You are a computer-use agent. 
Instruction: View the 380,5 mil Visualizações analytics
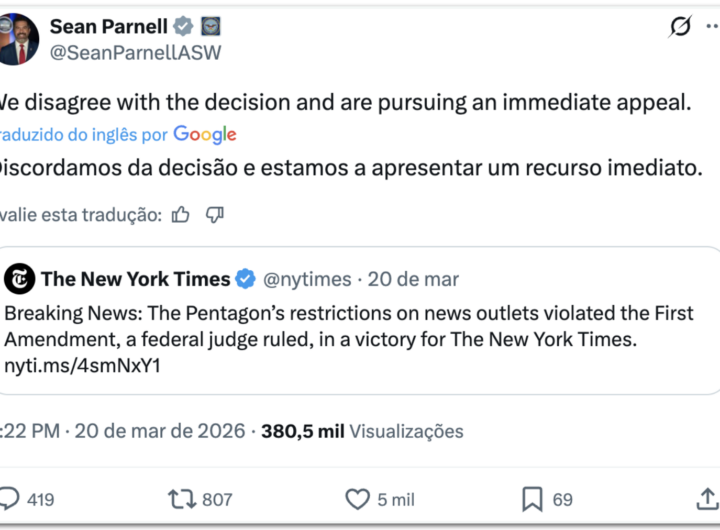pos(362,431)
